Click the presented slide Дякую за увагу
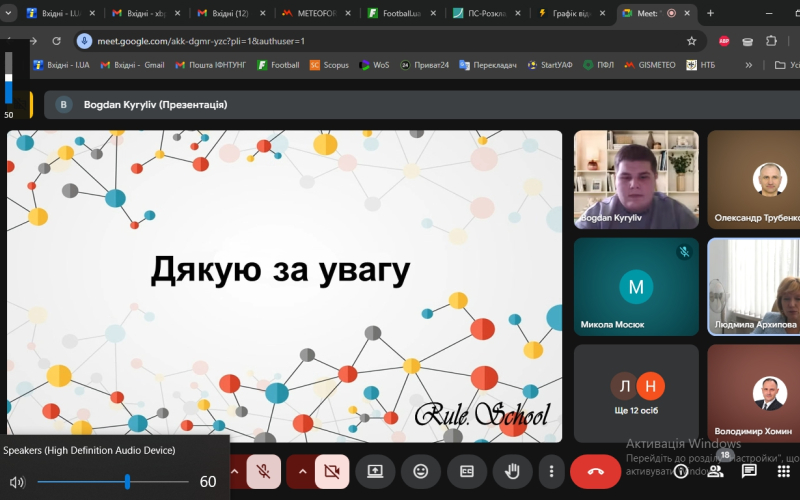The image size is (800, 500). click(x=284, y=286)
